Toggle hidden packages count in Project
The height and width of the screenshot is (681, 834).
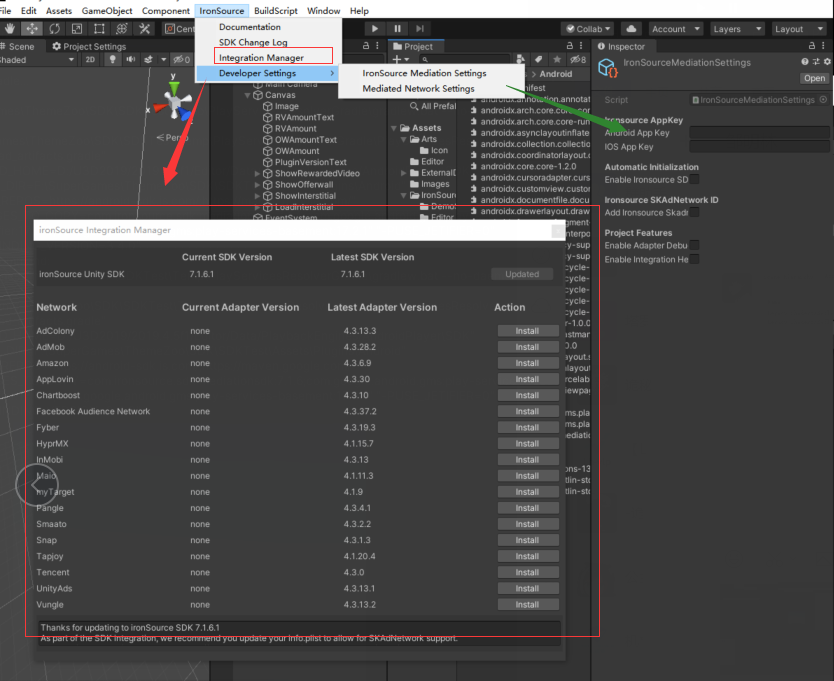577,60
